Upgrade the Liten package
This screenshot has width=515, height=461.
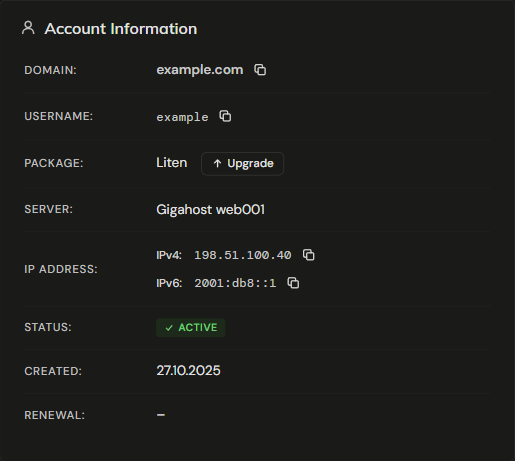tap(242, 163)
